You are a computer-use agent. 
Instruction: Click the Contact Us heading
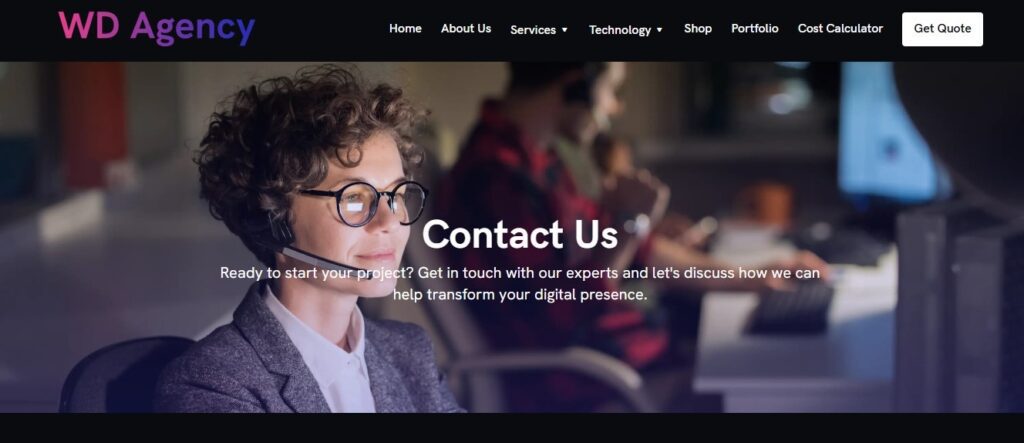(520, 234)
